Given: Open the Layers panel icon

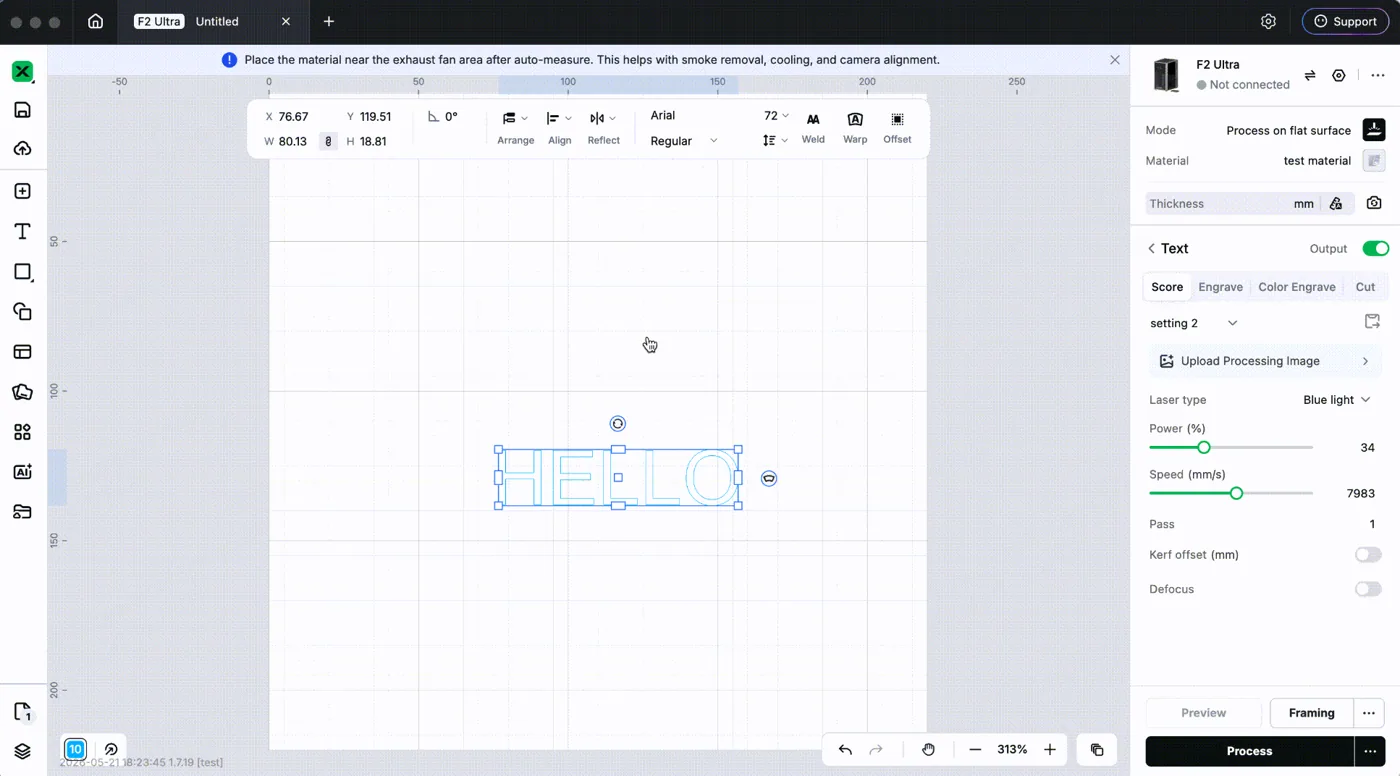Looking at the screenshot, I should coord(22,751).
